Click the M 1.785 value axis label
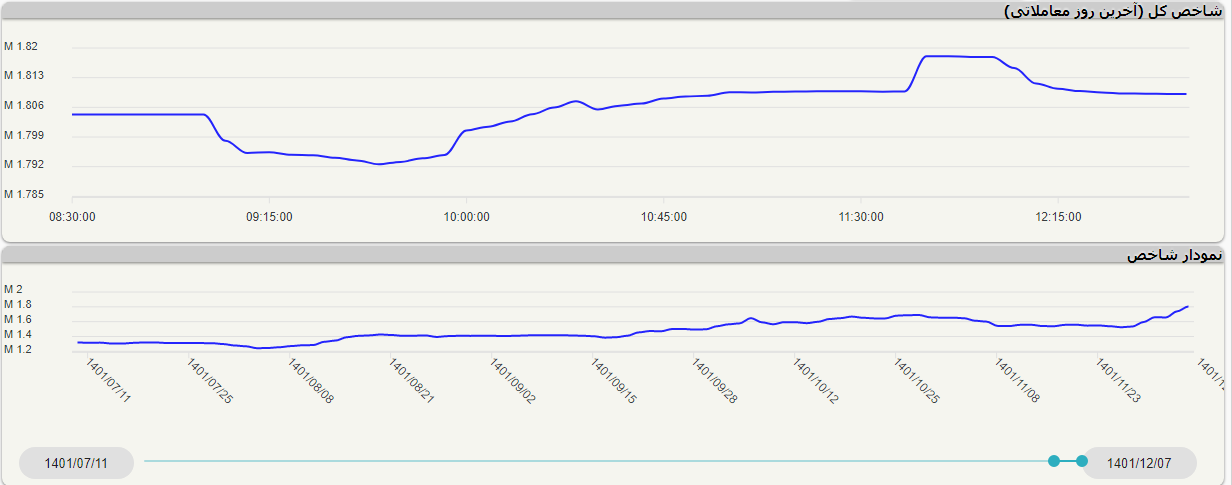The image size is (1232, 485). pyautogui.click(x=24, y=195)
